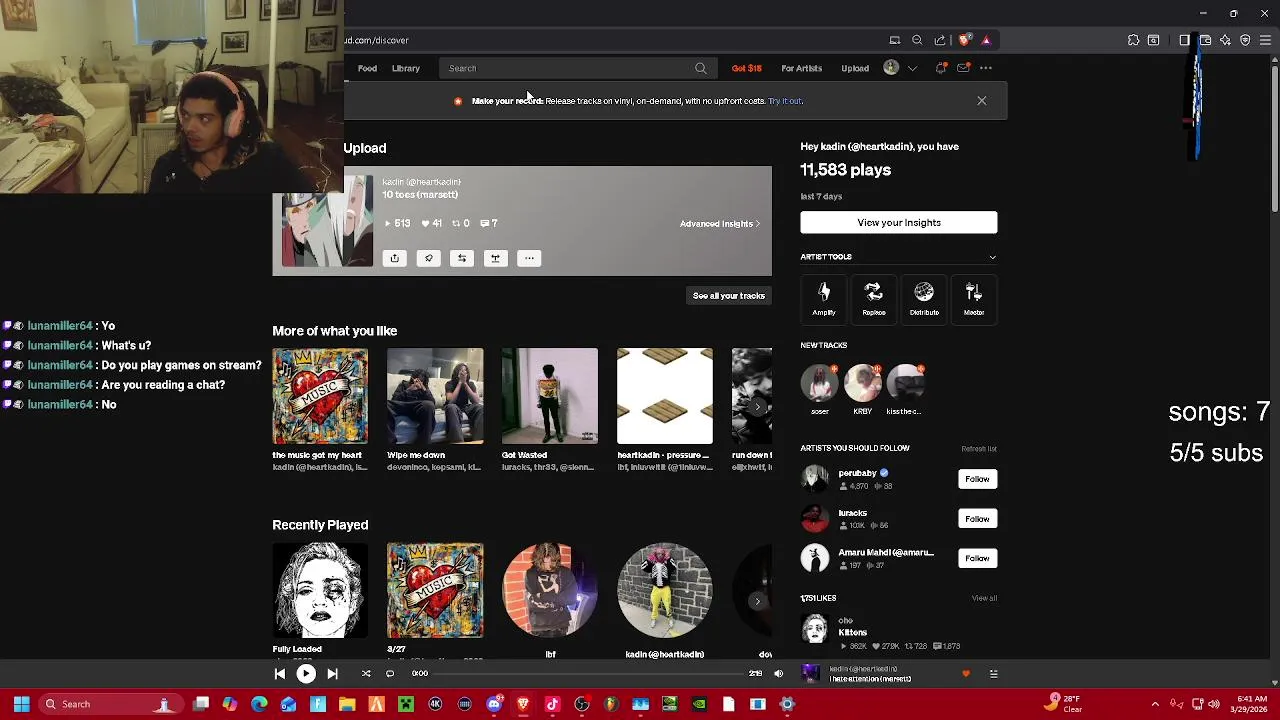Open the Windows Start menu
This screenshot has height=720, width=1280.
(x=21, y=704)
